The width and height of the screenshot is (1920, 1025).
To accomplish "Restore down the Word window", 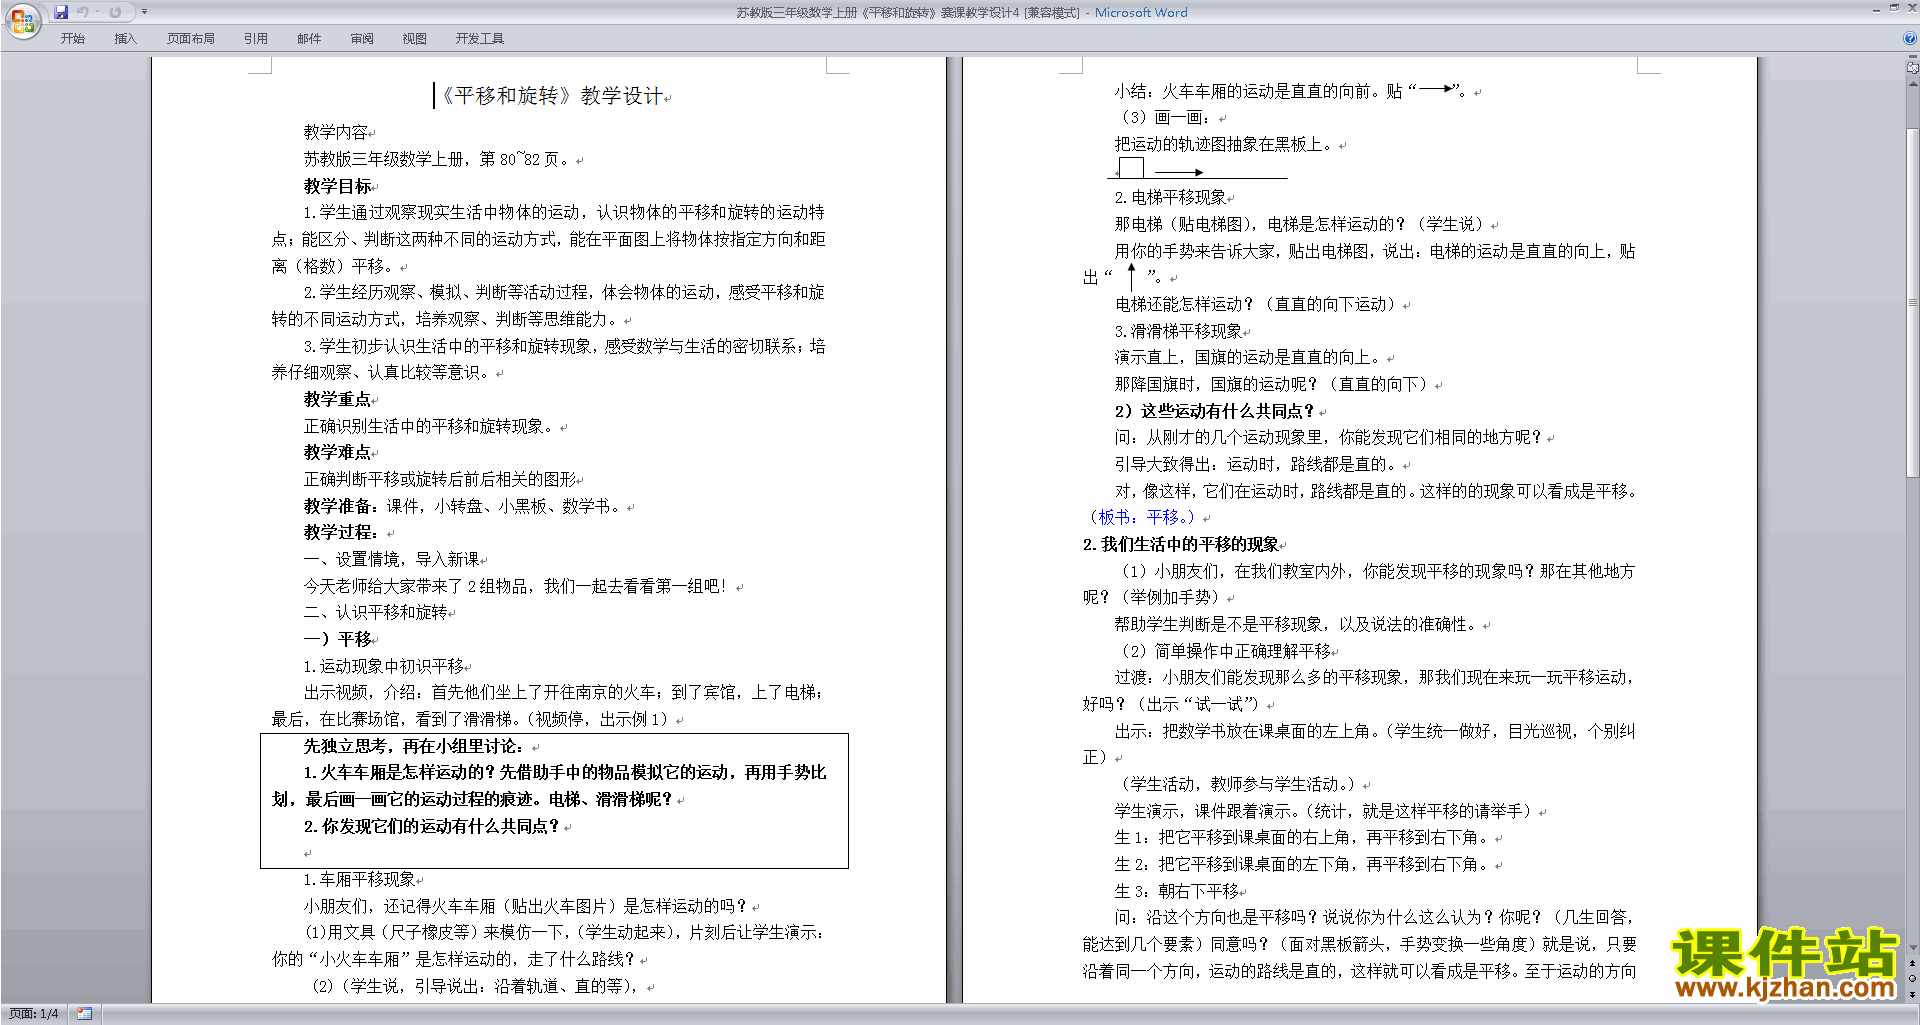I will [x=1894, y=8].
